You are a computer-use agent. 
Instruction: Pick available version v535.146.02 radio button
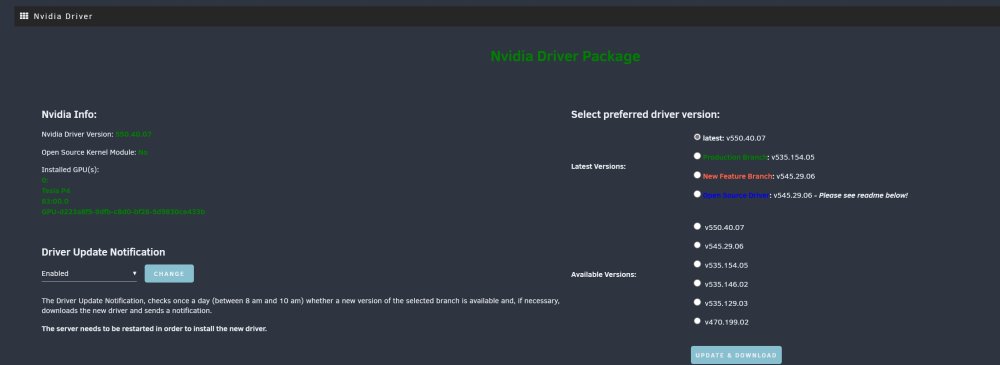[697, 283]
